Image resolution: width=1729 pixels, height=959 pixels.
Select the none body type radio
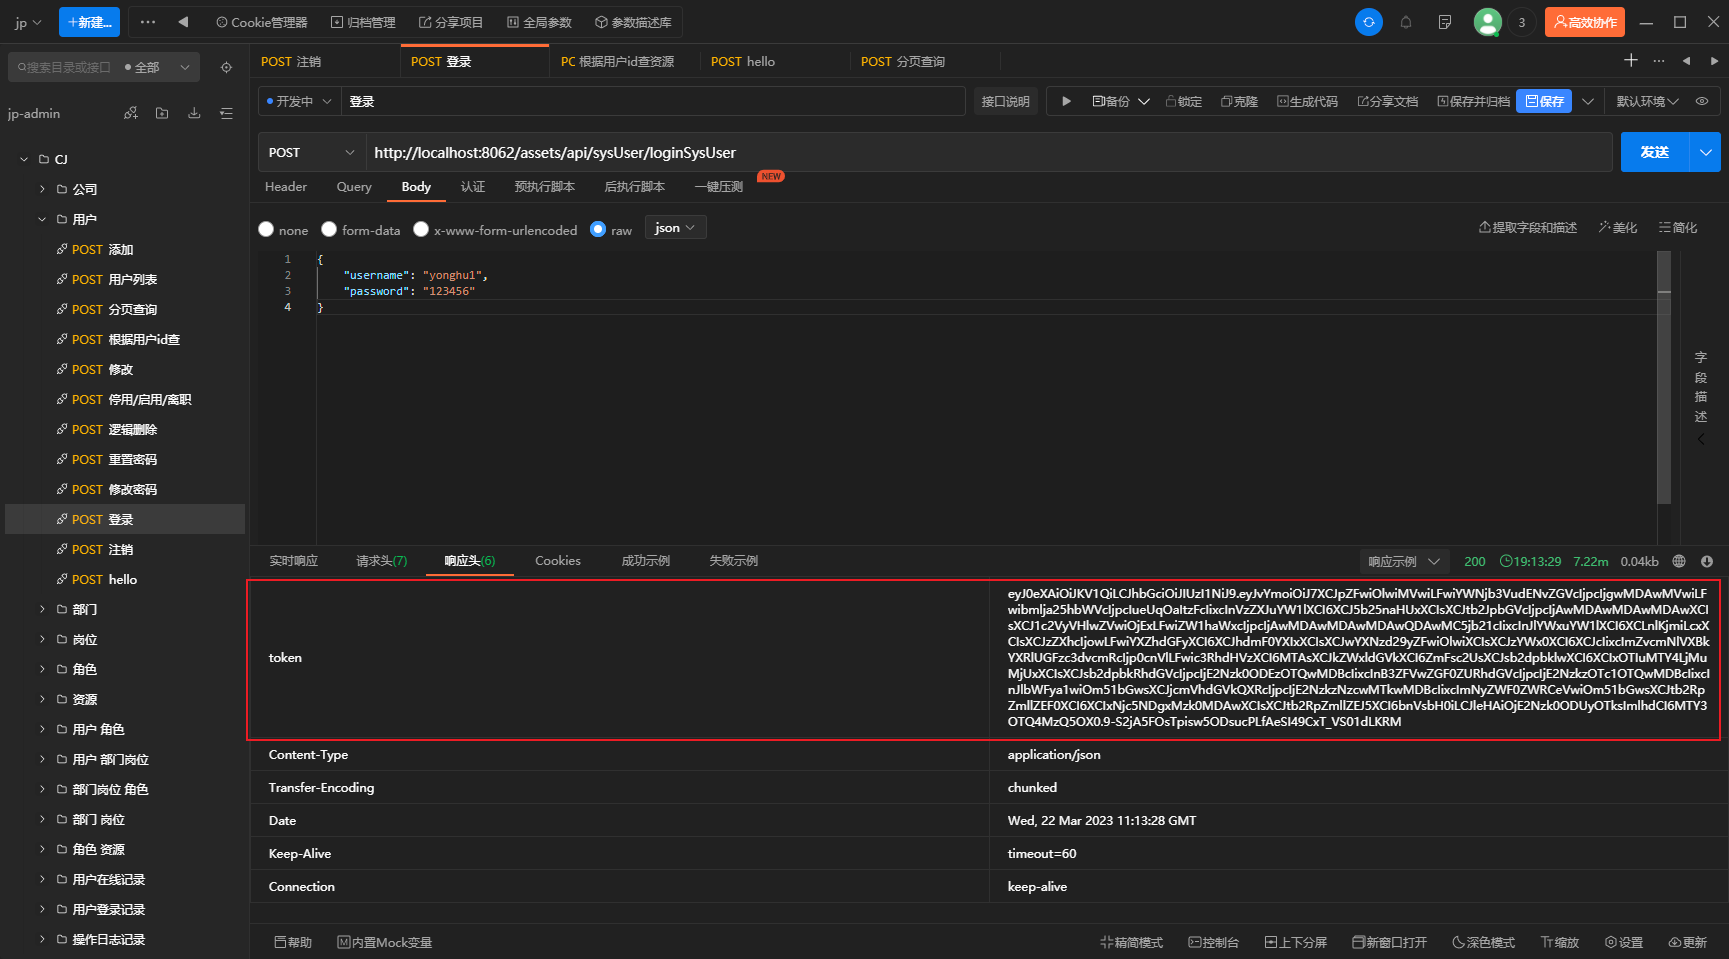tap(266, 229)
